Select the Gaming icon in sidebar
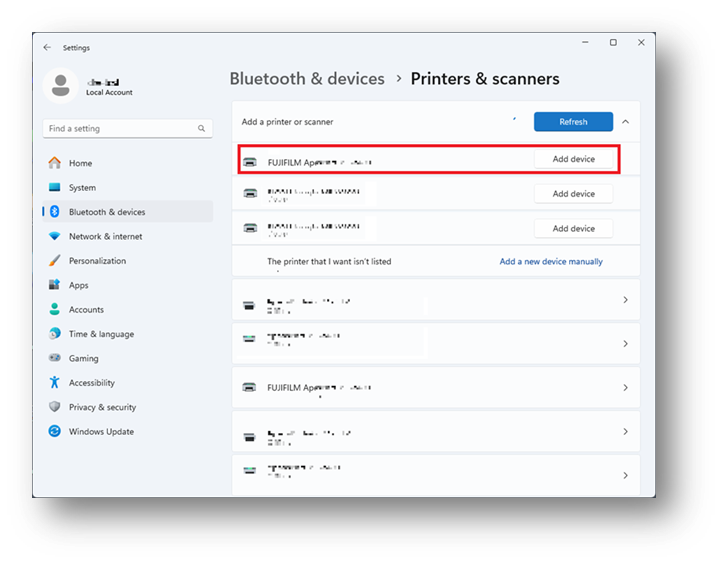This screenshot has height=563, width=721. click(x=54, y=358)
